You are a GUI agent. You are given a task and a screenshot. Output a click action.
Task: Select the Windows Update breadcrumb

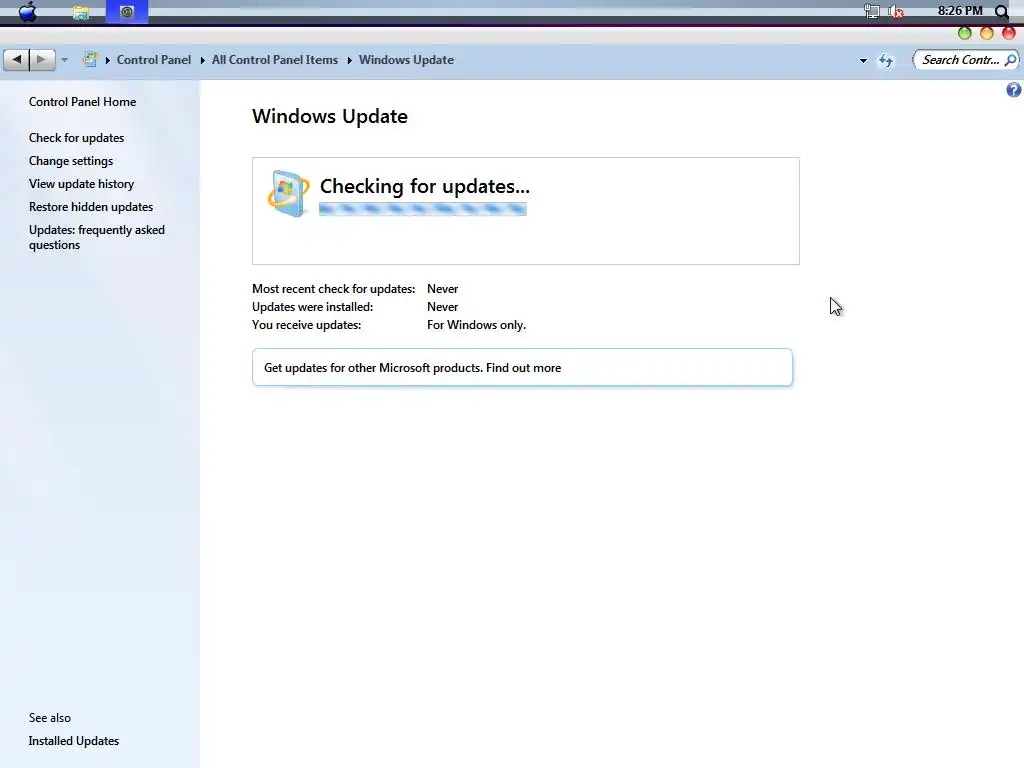[x=406, y=59]
